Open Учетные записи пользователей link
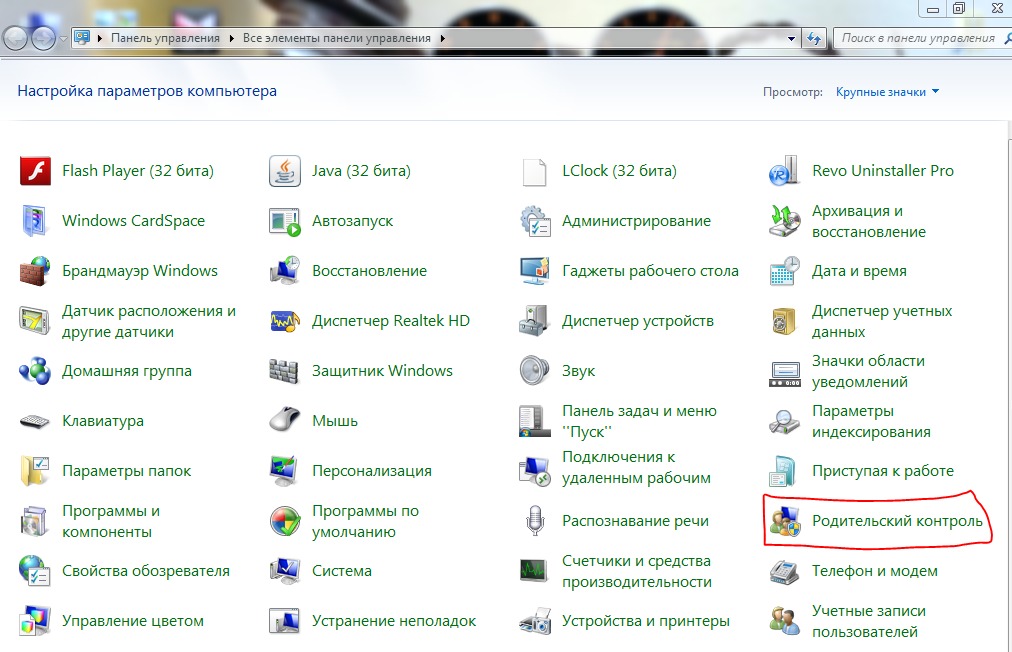 click(869, 621)
